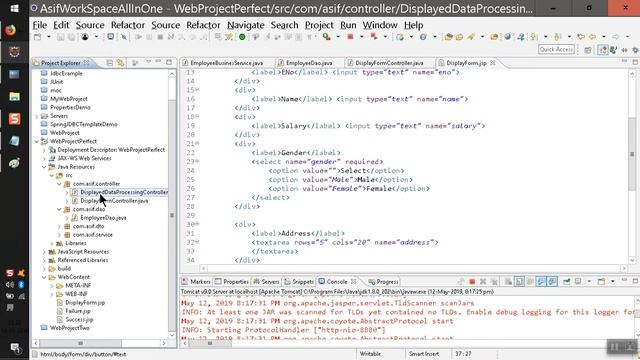Maximize the editor area
Screen dimensions: 640x360
(x=635, y=62)
